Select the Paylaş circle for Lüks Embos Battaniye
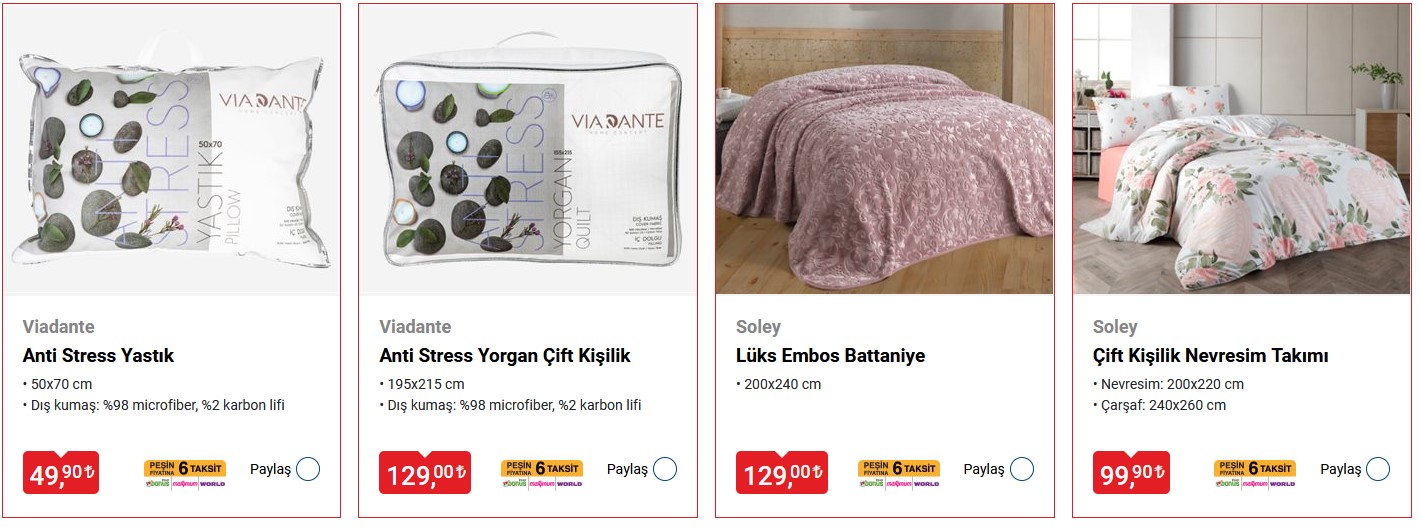The height and width of the screenshot is (527, 1421). pos(1022,469)
